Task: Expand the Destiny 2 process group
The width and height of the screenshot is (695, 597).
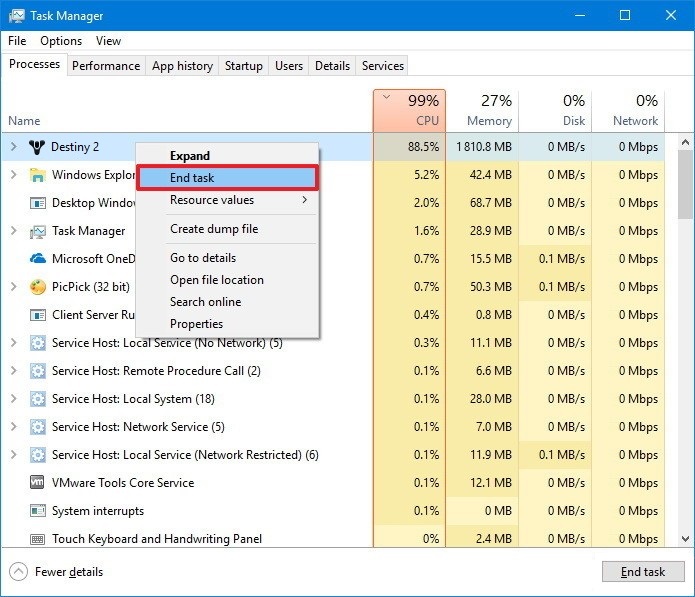Action: tap(13, 147)
